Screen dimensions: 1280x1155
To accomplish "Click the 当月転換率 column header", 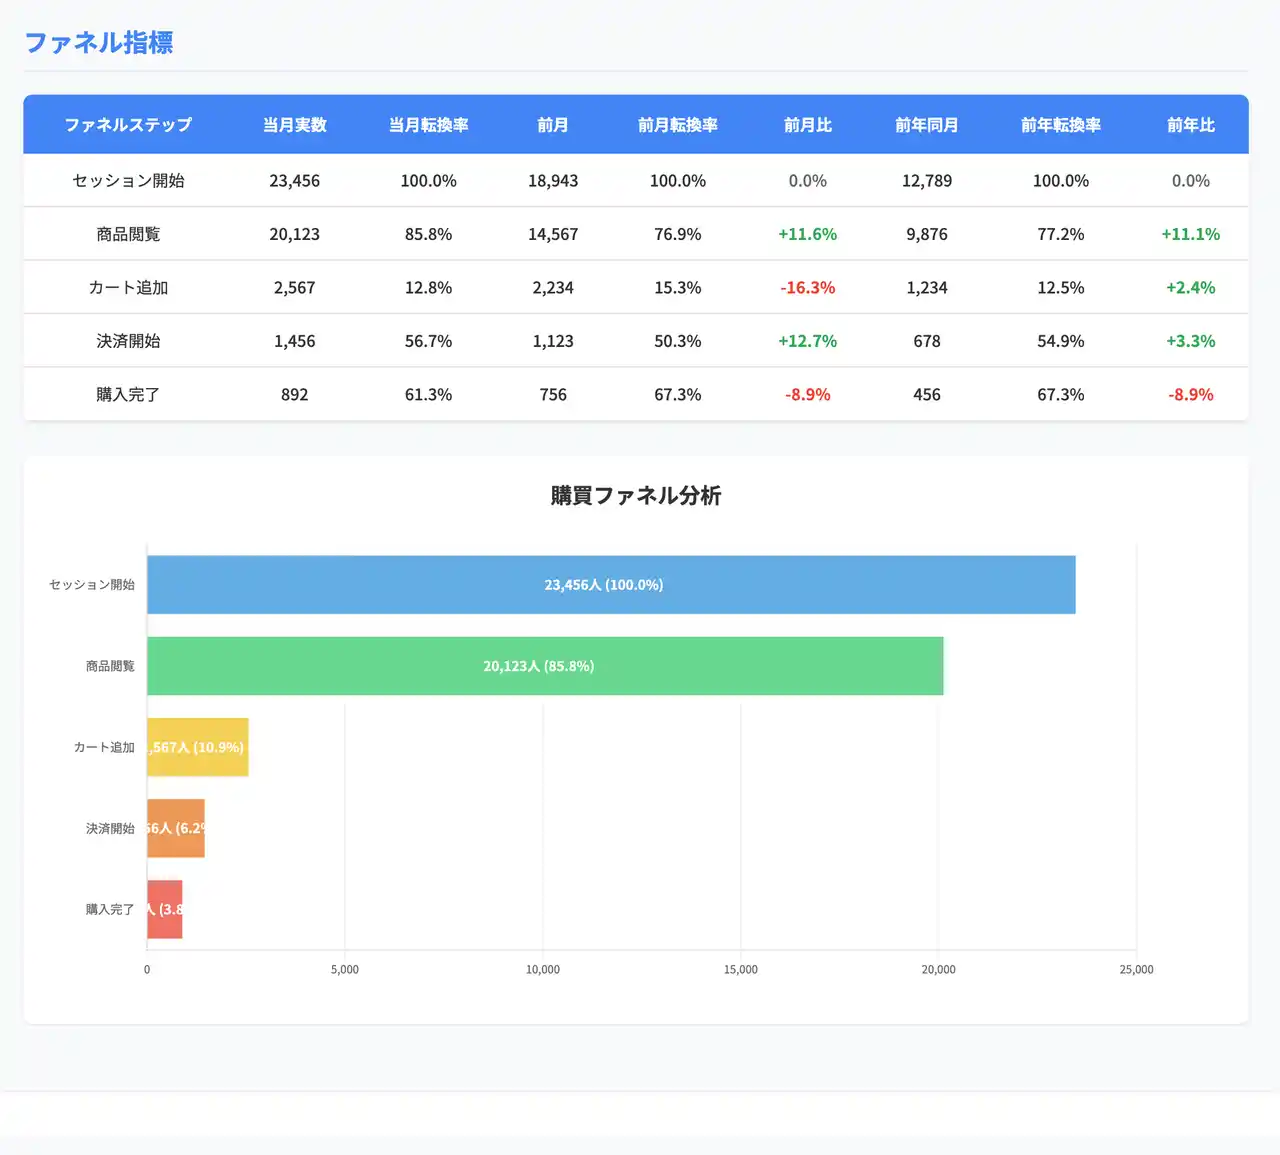I will tap(428, 125).
